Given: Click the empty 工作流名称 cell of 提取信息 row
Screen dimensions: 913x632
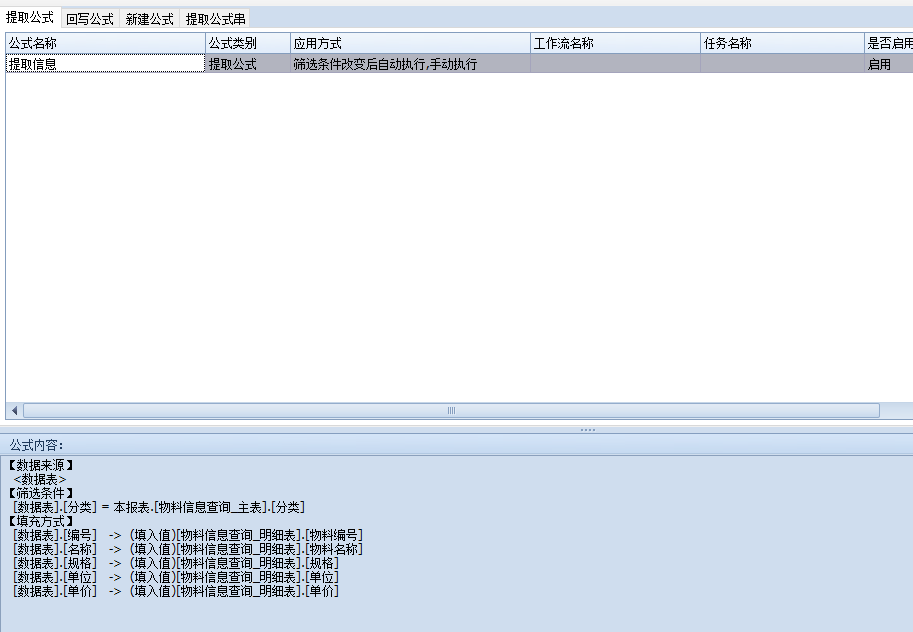Looking at the screenshot, I should [615, 63].
